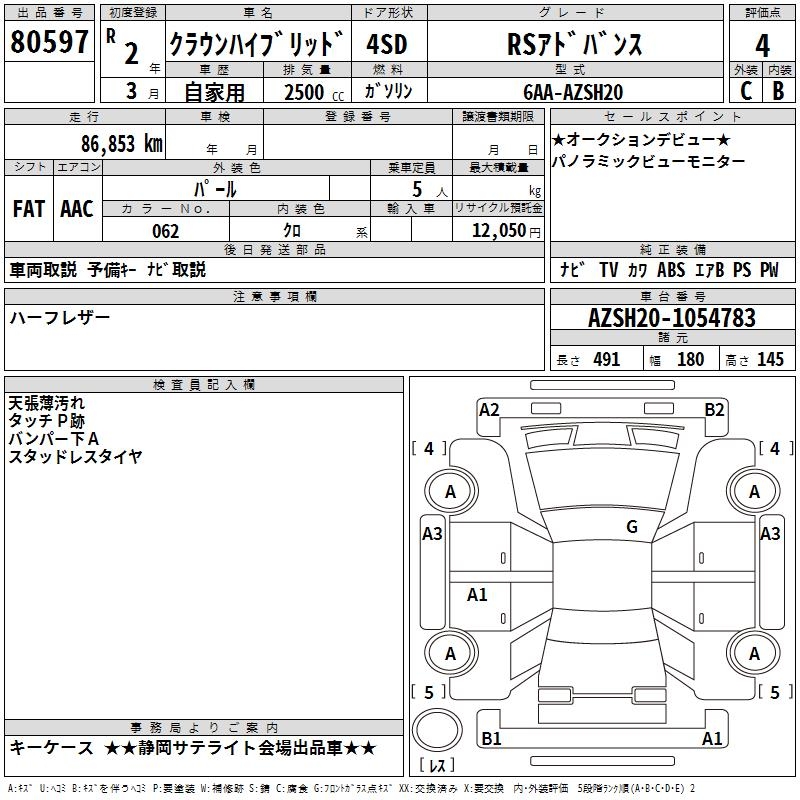Viewport: 800px width, 800px height.
Task: Select inspector note バンパー下A
Action: [x=54, y=439]
